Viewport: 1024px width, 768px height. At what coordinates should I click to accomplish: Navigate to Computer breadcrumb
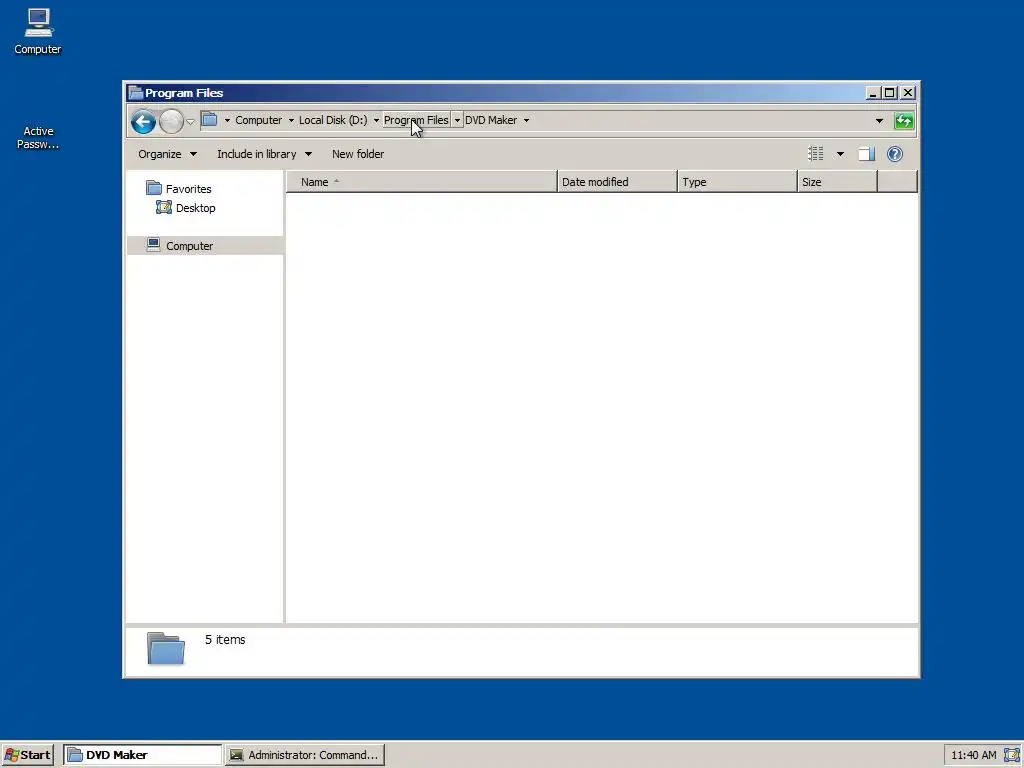click(259, 120)
